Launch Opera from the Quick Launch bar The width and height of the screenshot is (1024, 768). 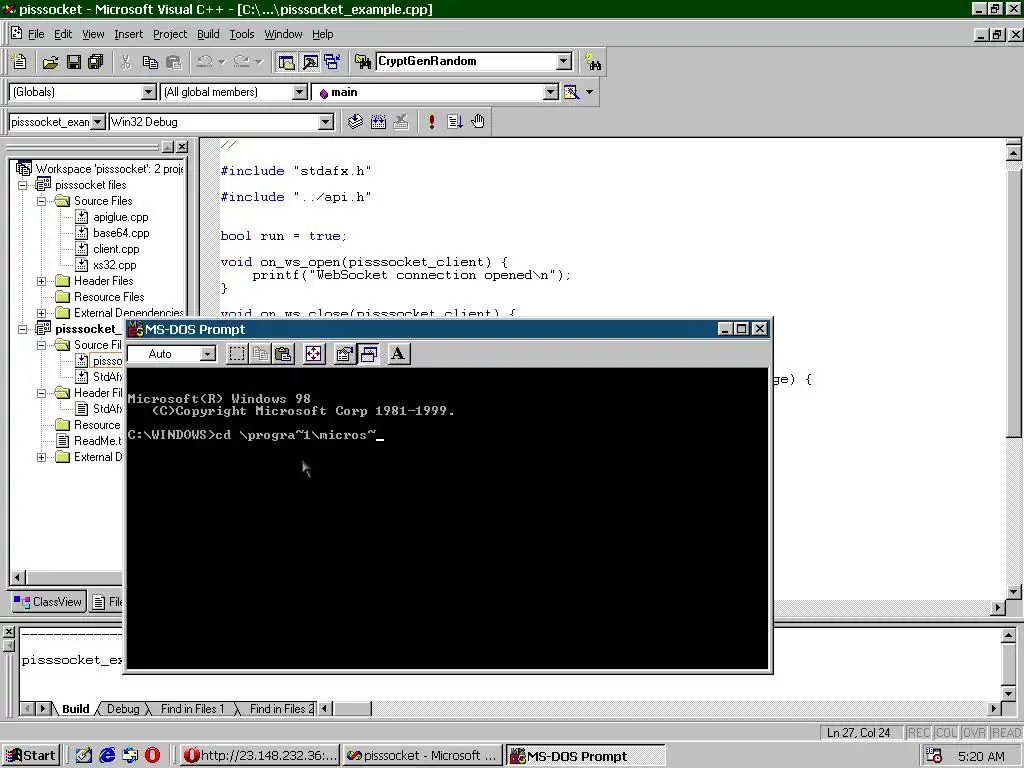pos(152,756)
